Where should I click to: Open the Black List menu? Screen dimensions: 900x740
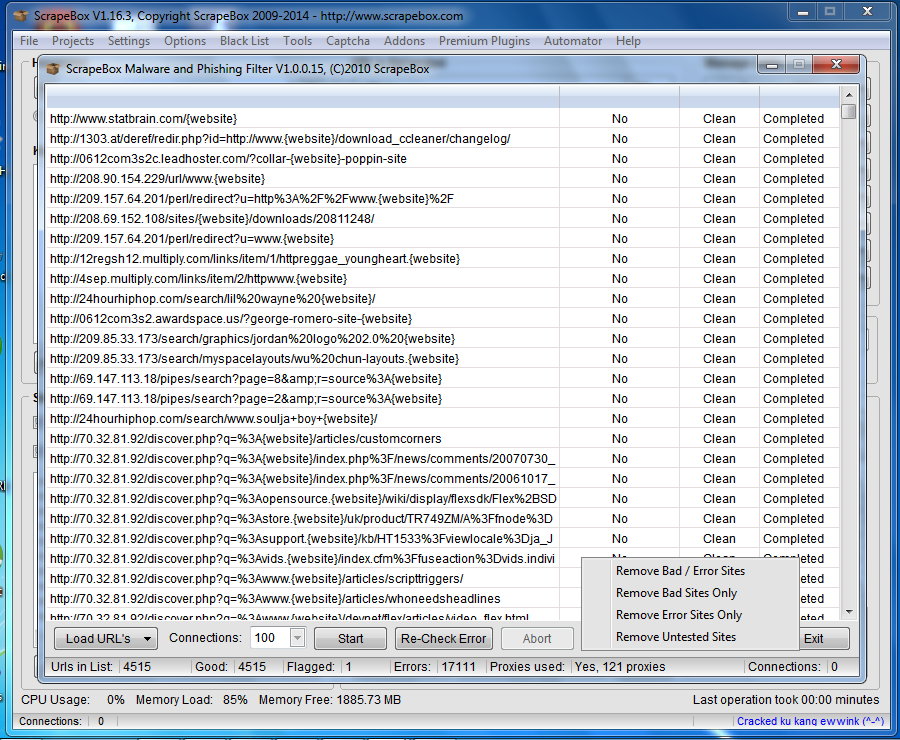tap(244, 41)
